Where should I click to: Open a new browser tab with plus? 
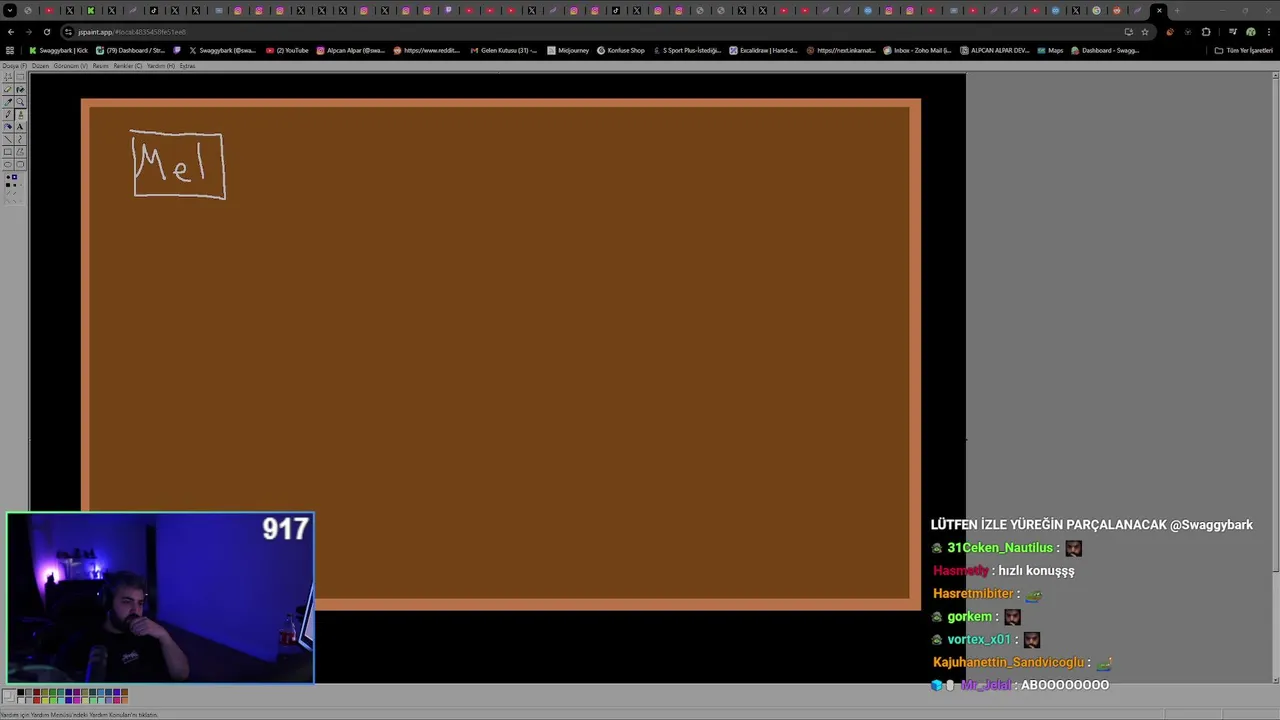coord(1177,10)
